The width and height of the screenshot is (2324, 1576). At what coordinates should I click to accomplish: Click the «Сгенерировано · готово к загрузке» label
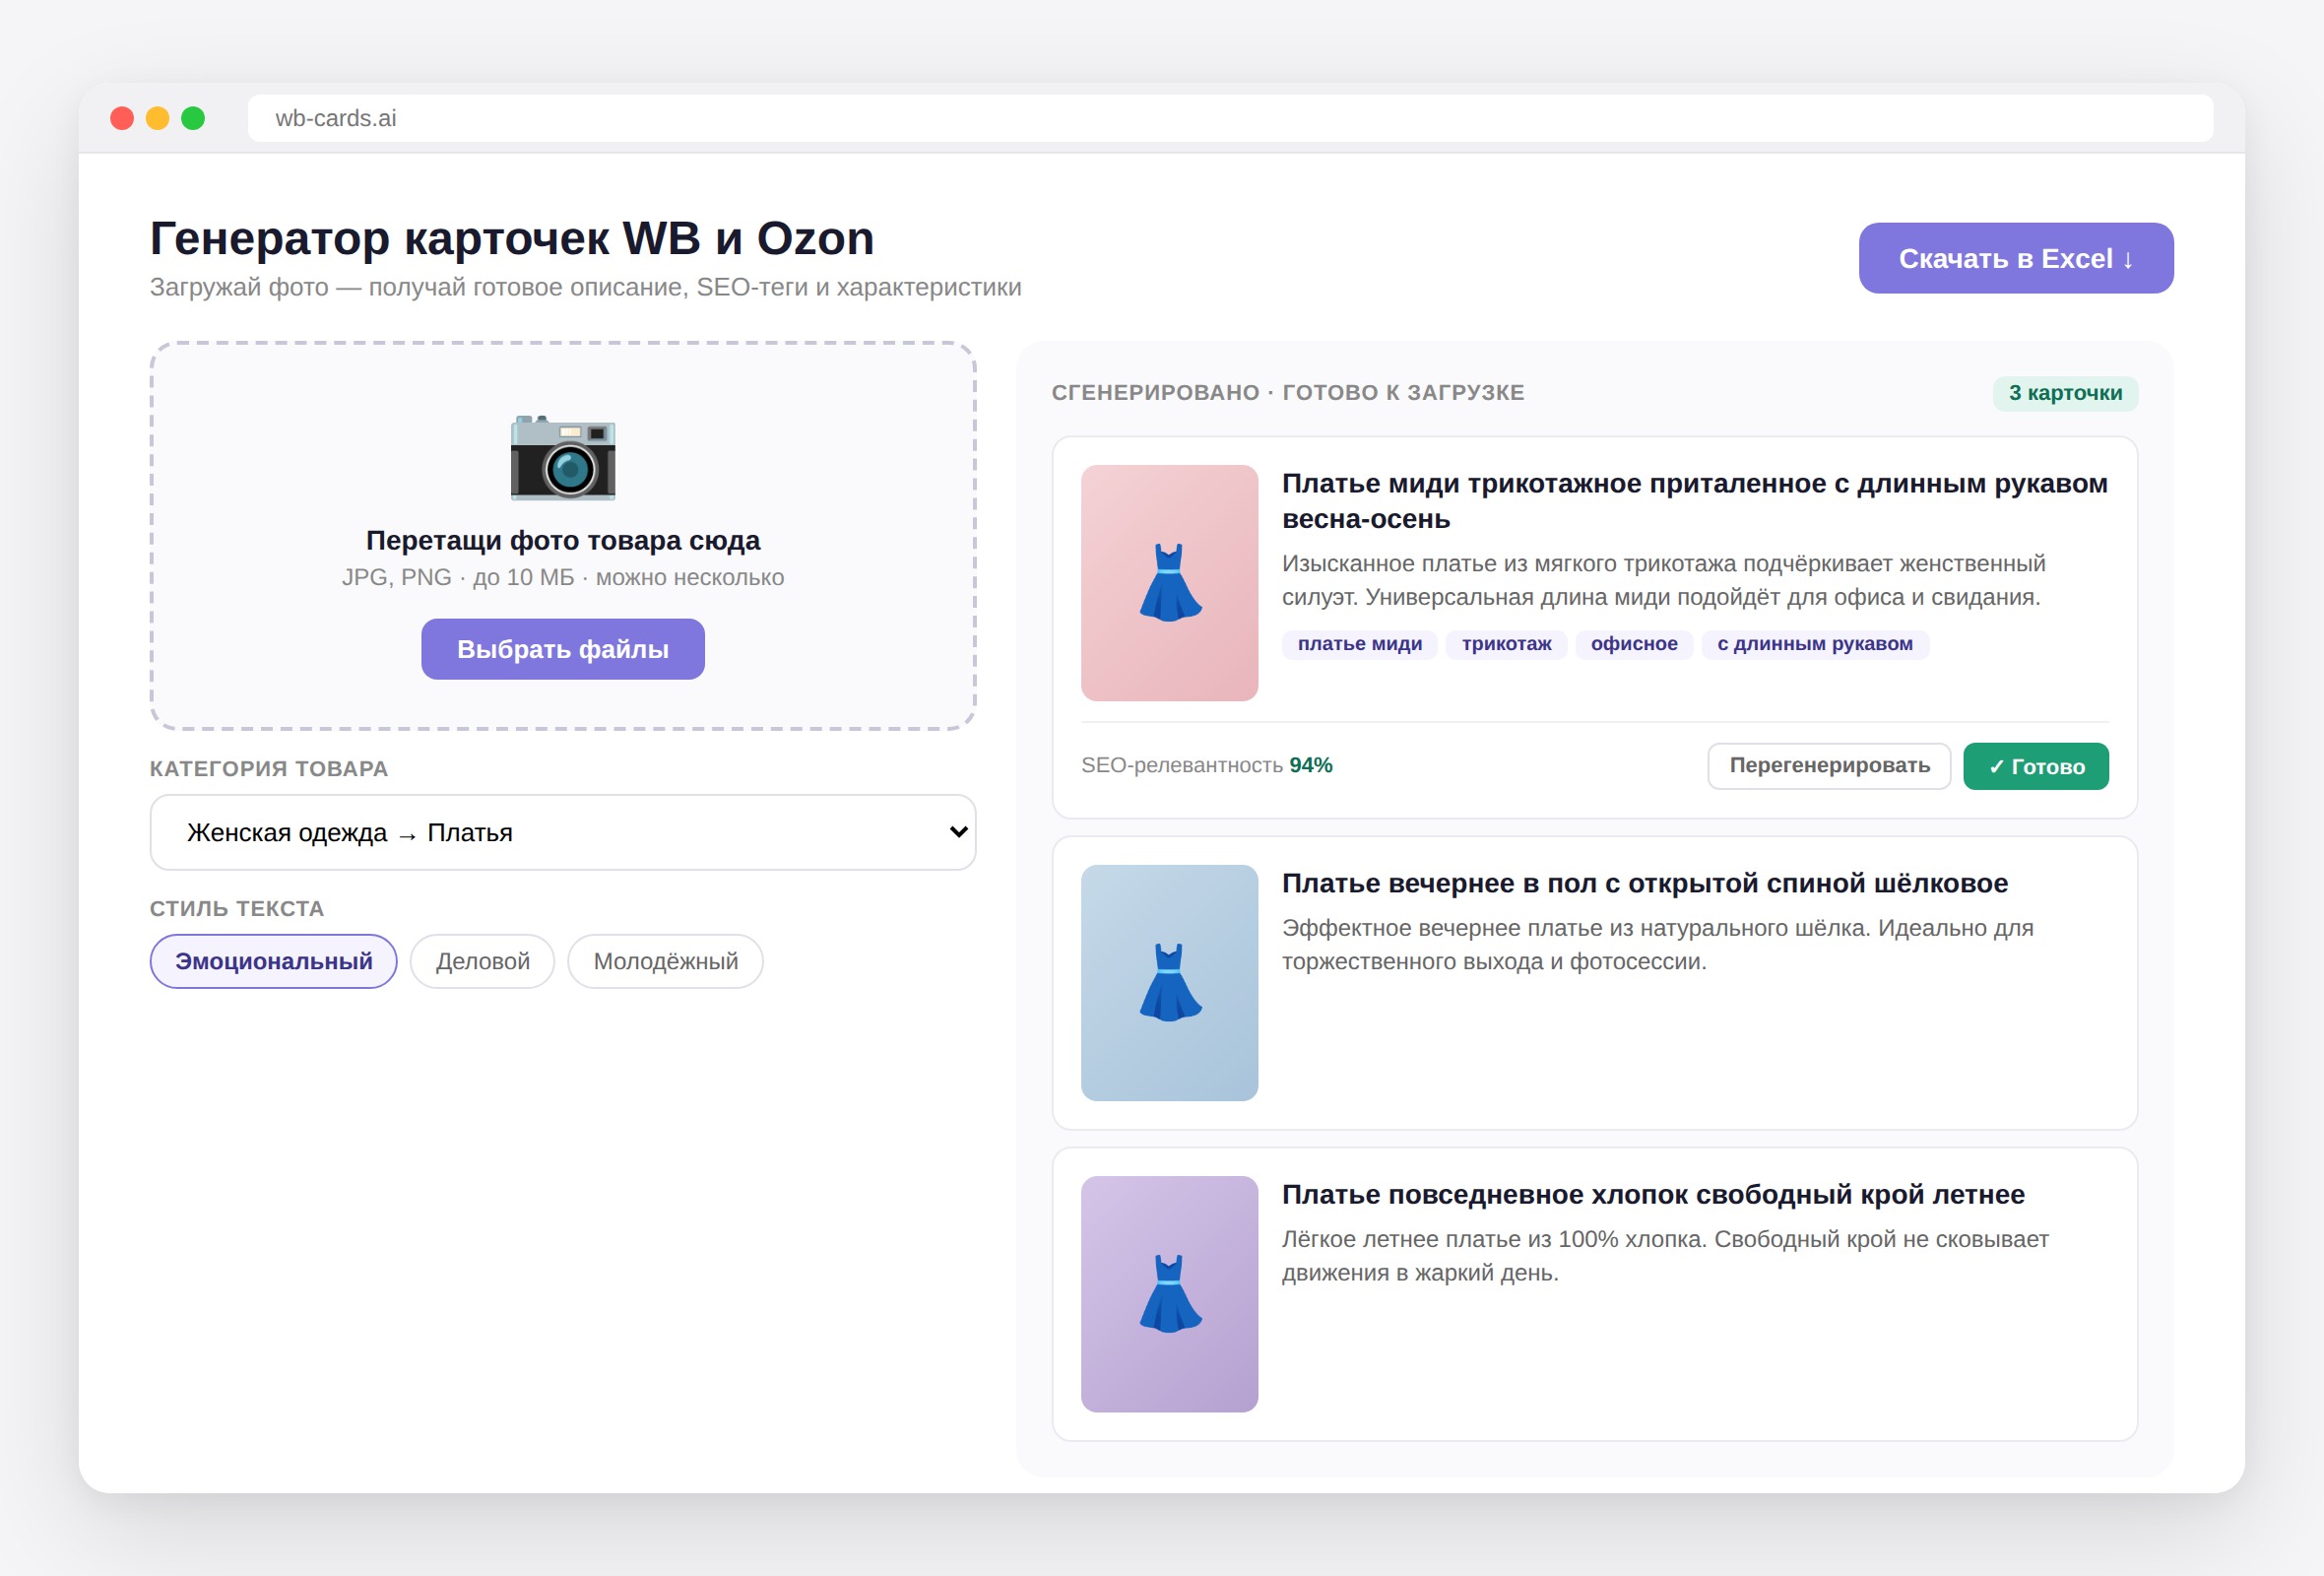click(x=1288, y=393)
